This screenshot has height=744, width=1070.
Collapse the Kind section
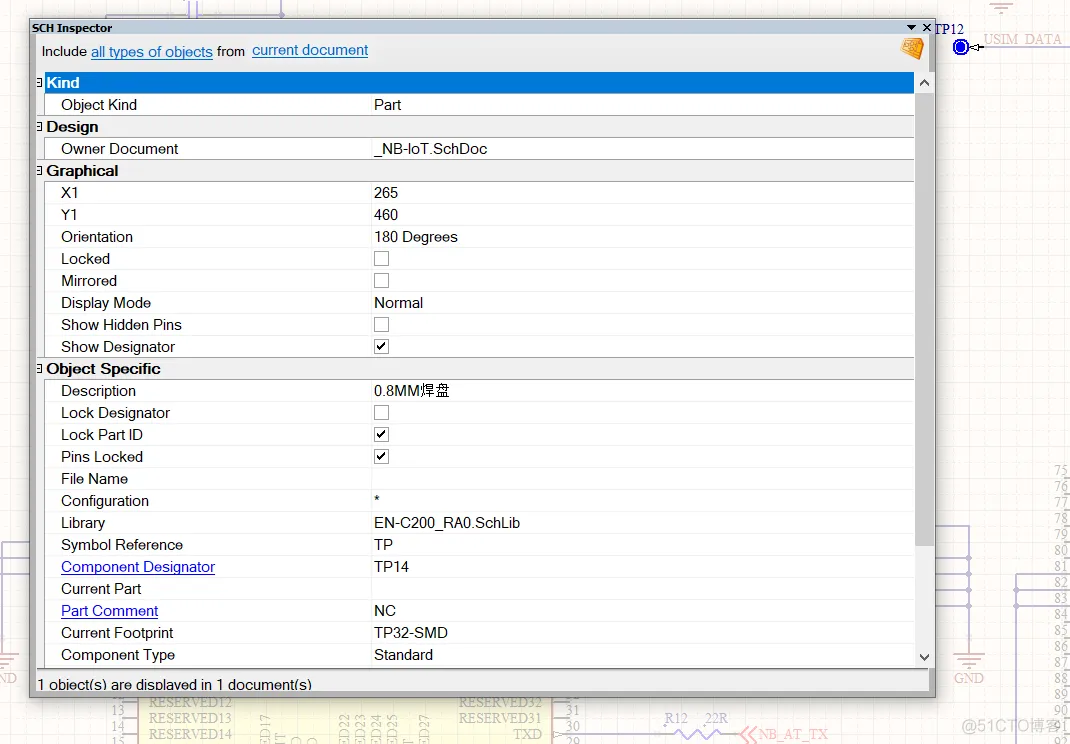(40, 83)
